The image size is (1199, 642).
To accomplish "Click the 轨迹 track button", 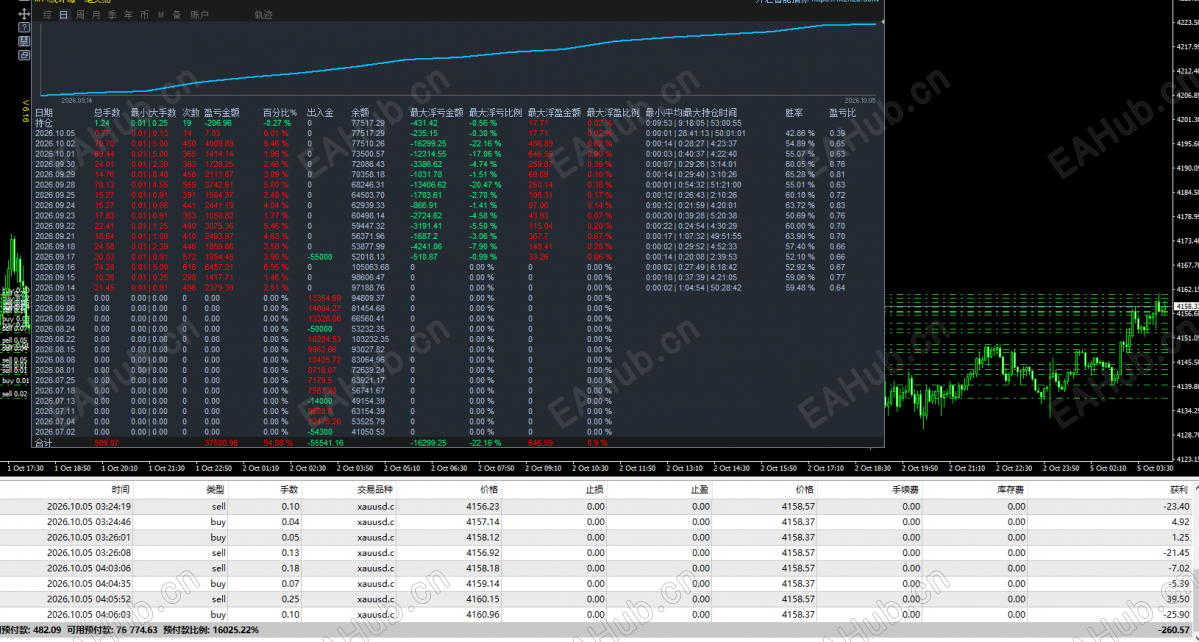I will (262, 15).
